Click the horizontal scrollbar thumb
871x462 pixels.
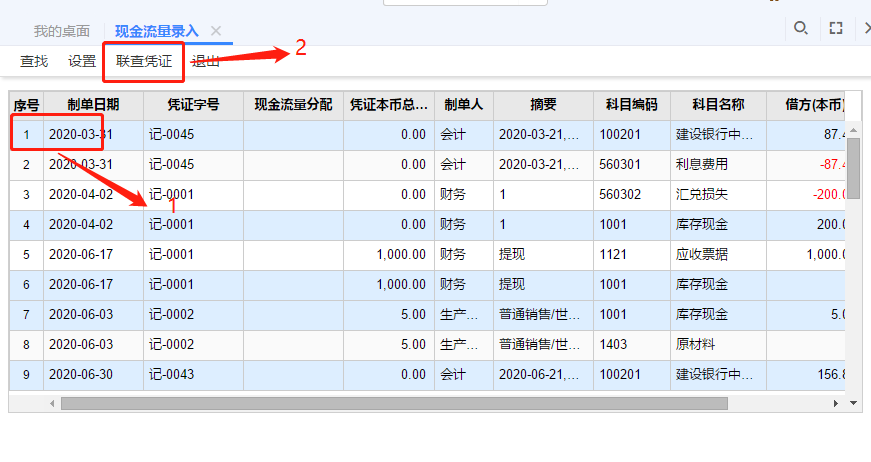click(x=393, y=404)
